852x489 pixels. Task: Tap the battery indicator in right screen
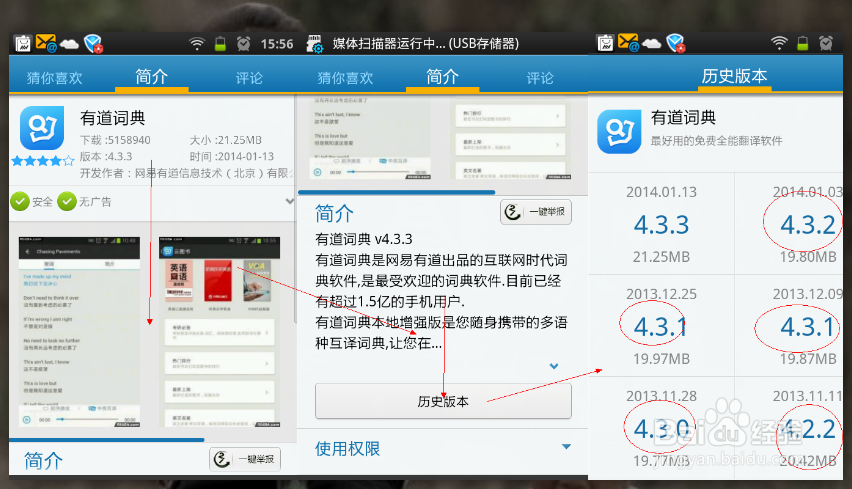point(803,43)
